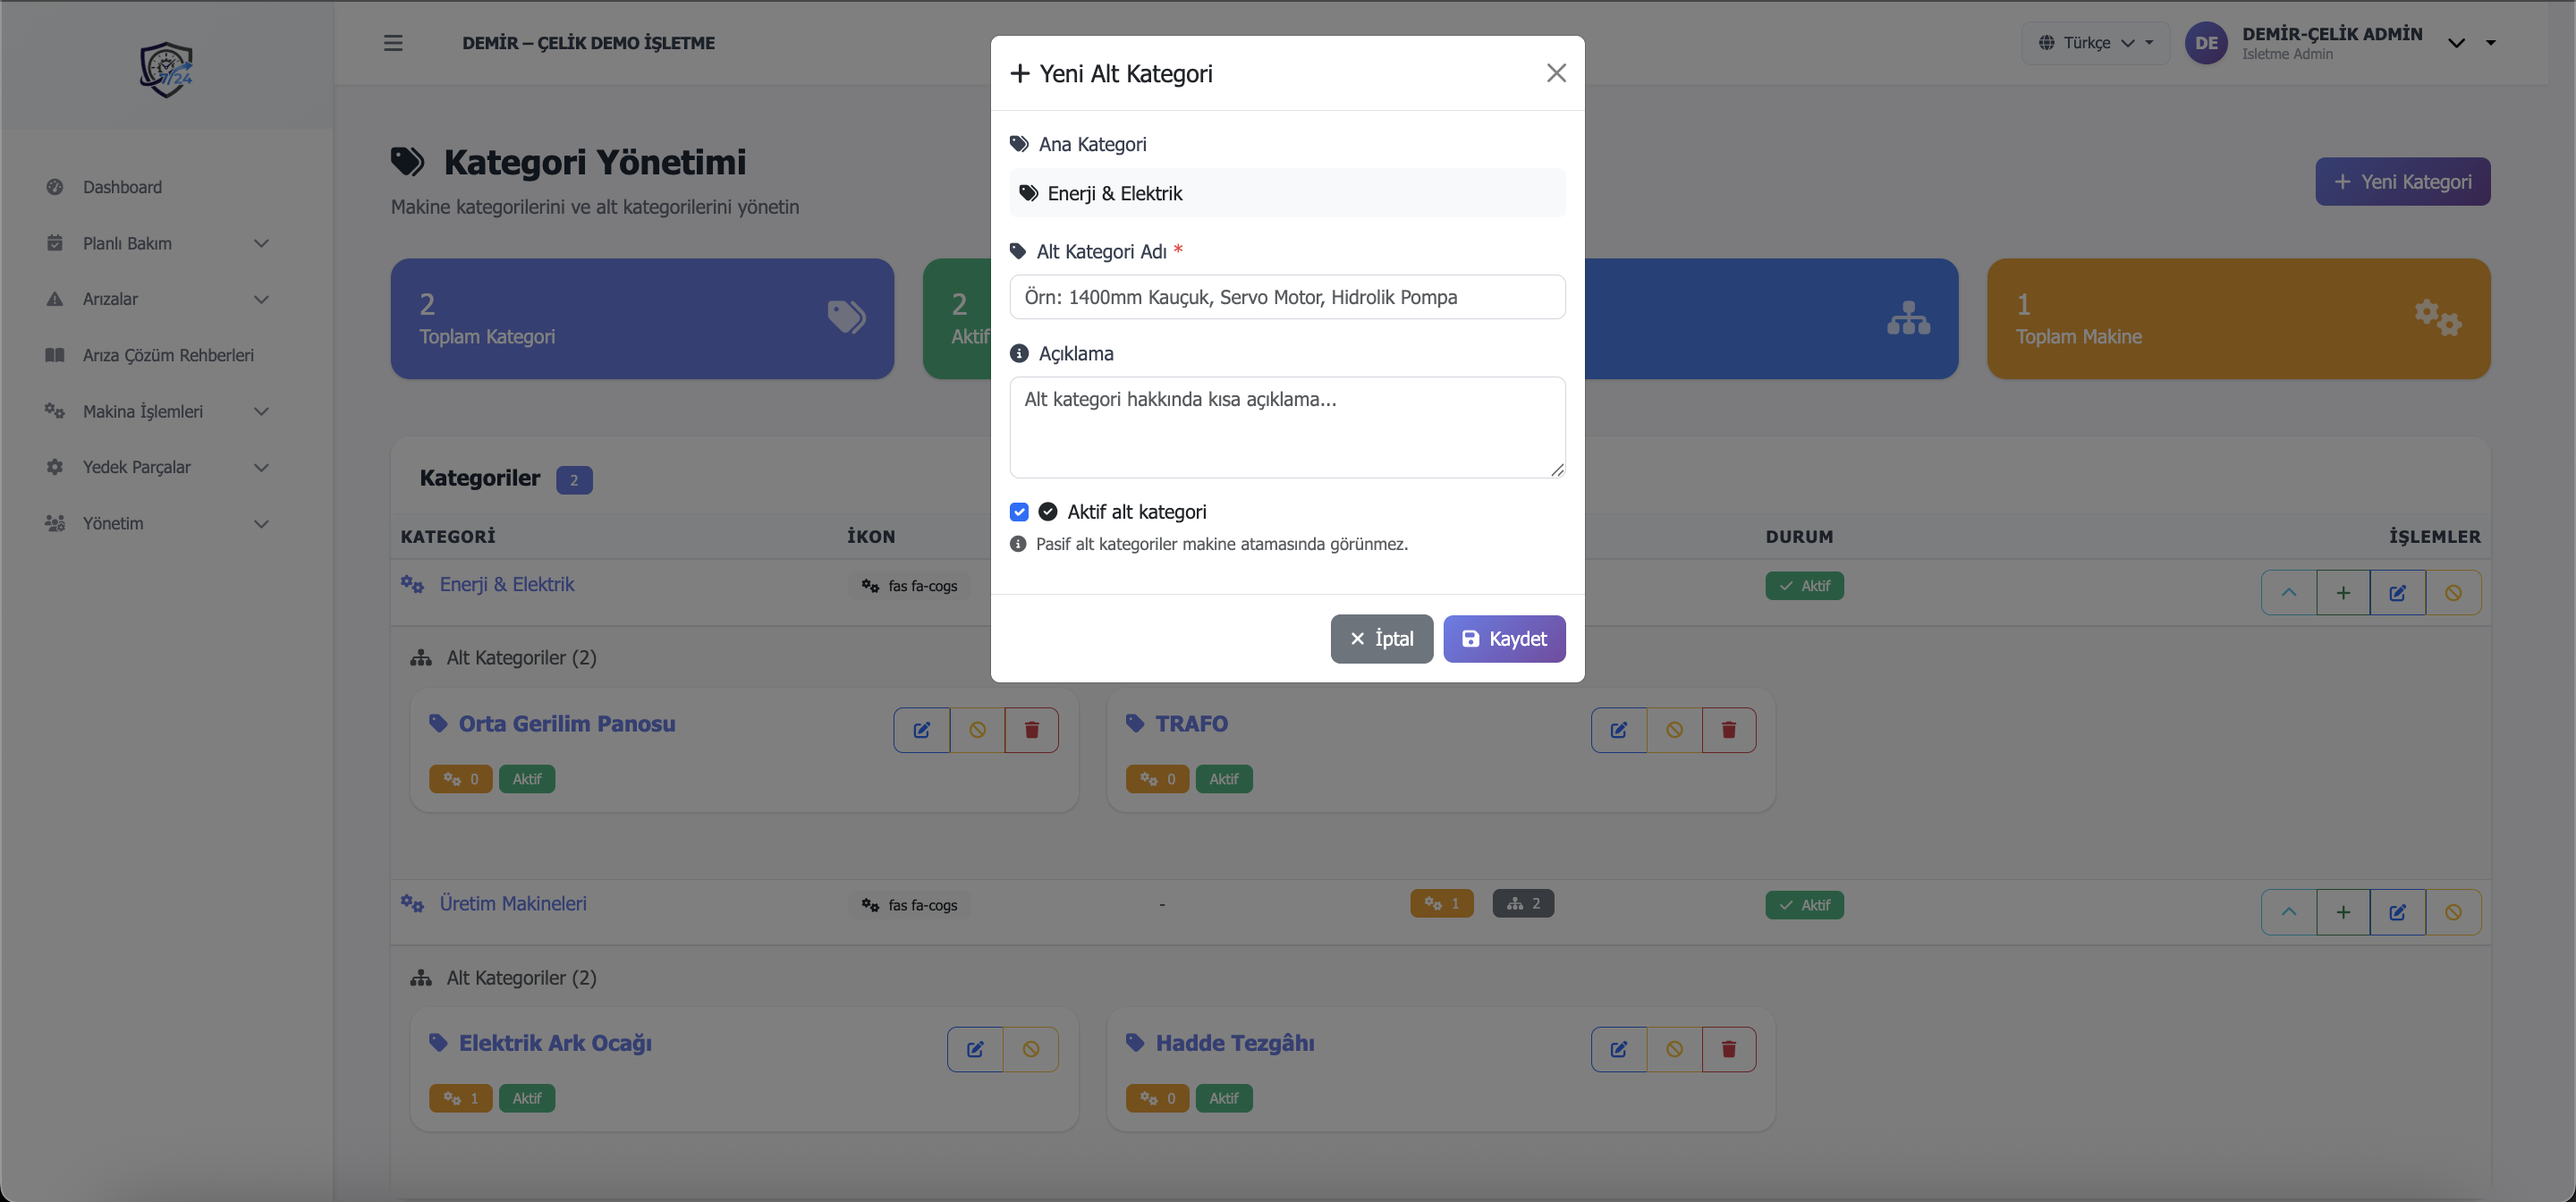Click the Kaydet save button
The image size is (2576, 1202).
pos(1503,639)
